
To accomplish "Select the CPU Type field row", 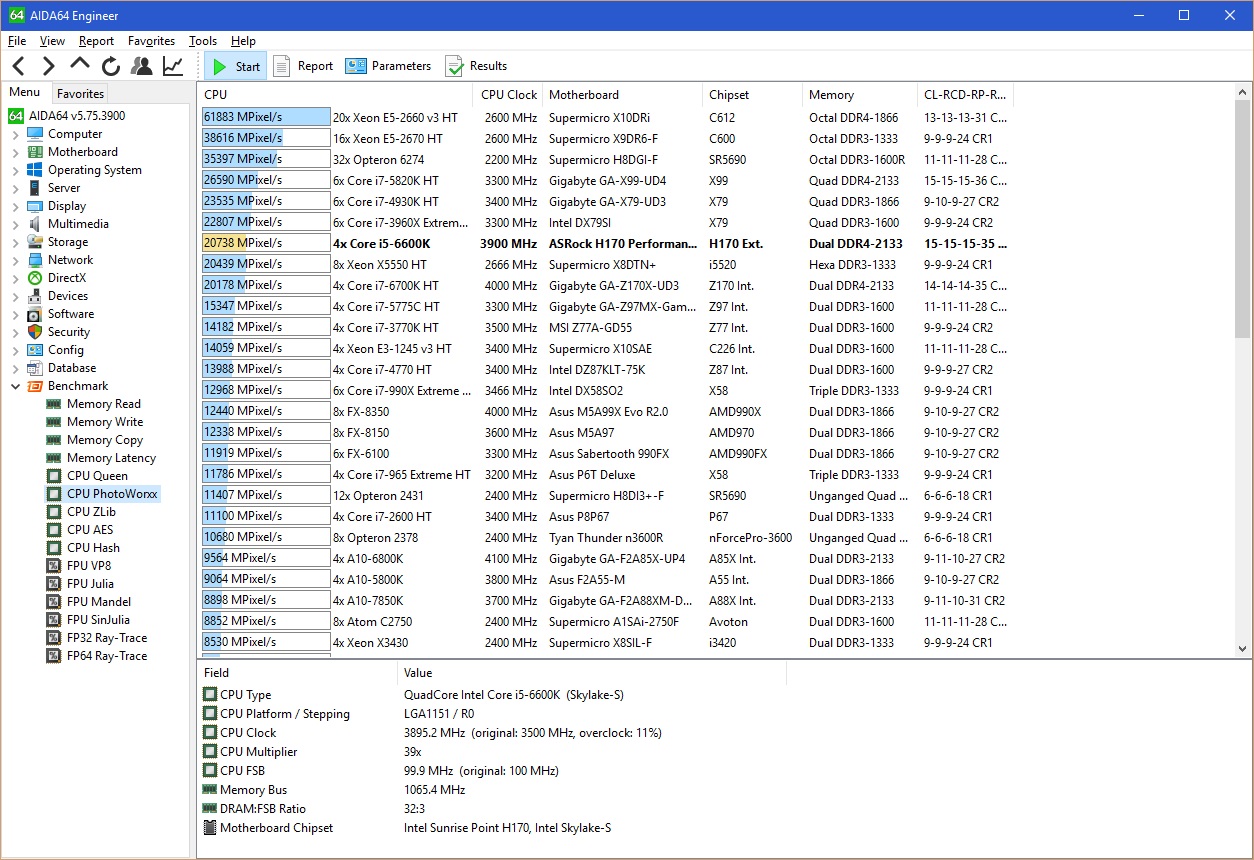I will (492, 695).
